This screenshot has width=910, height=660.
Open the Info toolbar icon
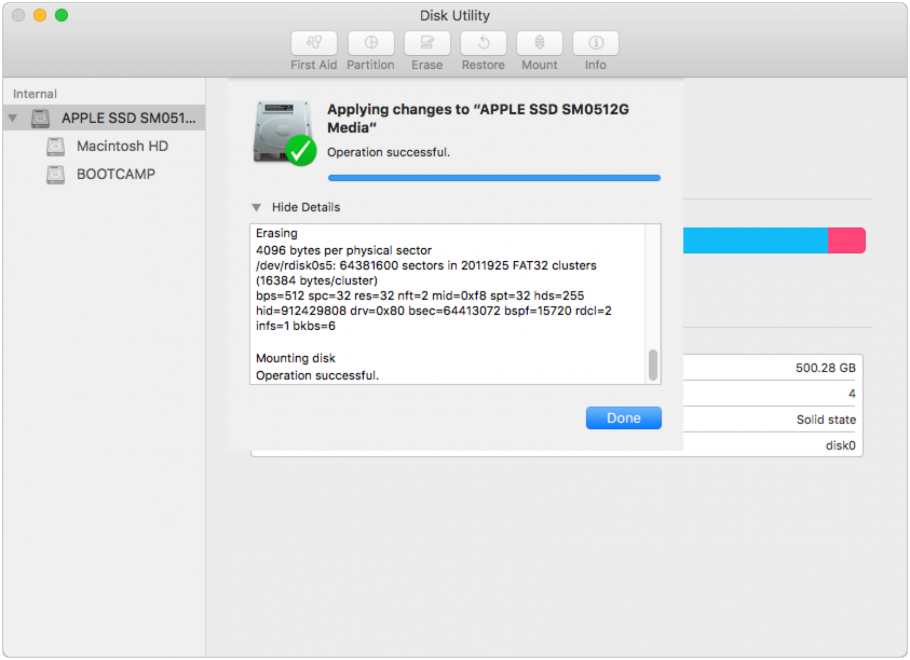pos(595,43)
